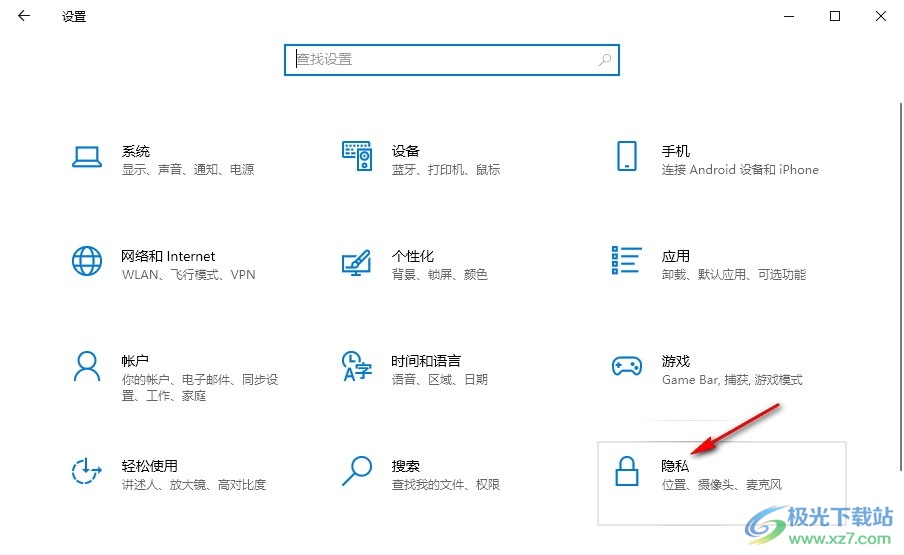Viewport: 904px width, 555px height.
Task: Click text 位置、摄像头、麦克风
Action: [x=722, y=484]
